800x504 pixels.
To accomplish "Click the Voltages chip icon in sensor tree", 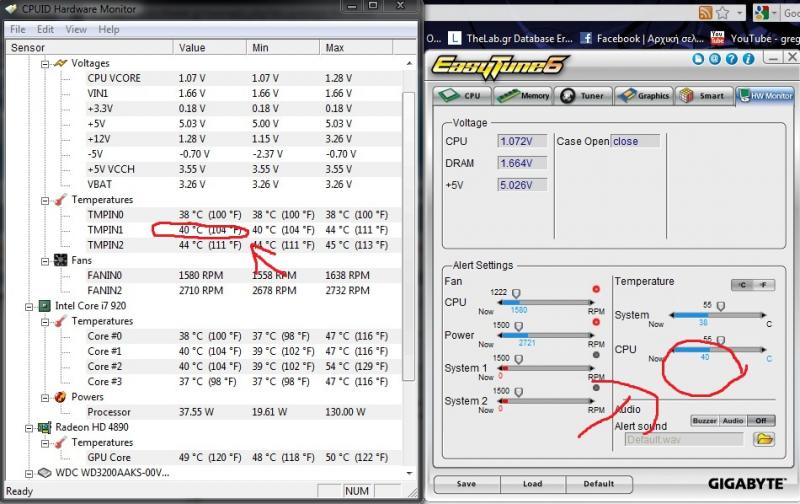I will [60, 63].
